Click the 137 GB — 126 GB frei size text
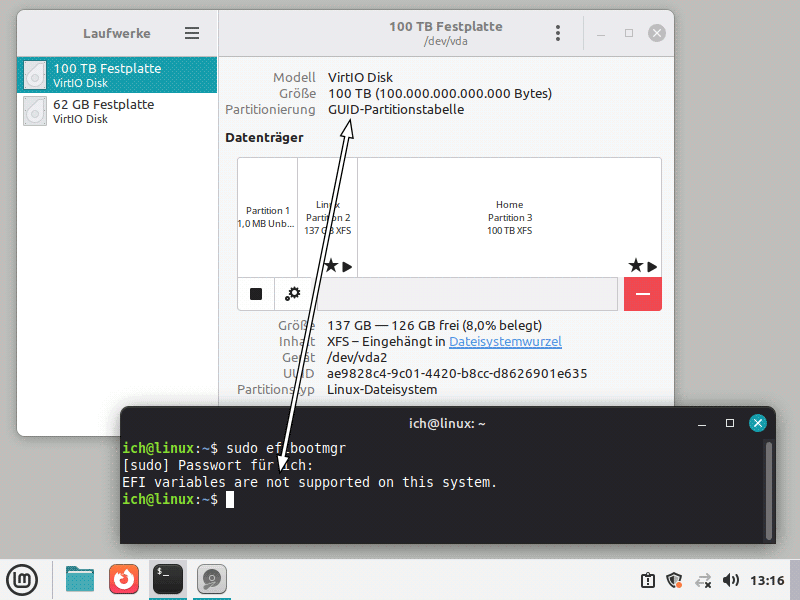Viewport: 800px width, 600px height. tap(435, 326)
